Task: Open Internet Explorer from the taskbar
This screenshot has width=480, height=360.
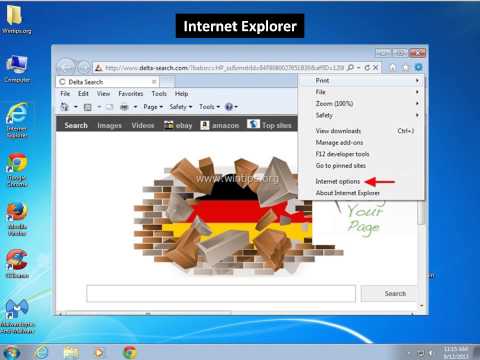Action: tap(42, 352)
